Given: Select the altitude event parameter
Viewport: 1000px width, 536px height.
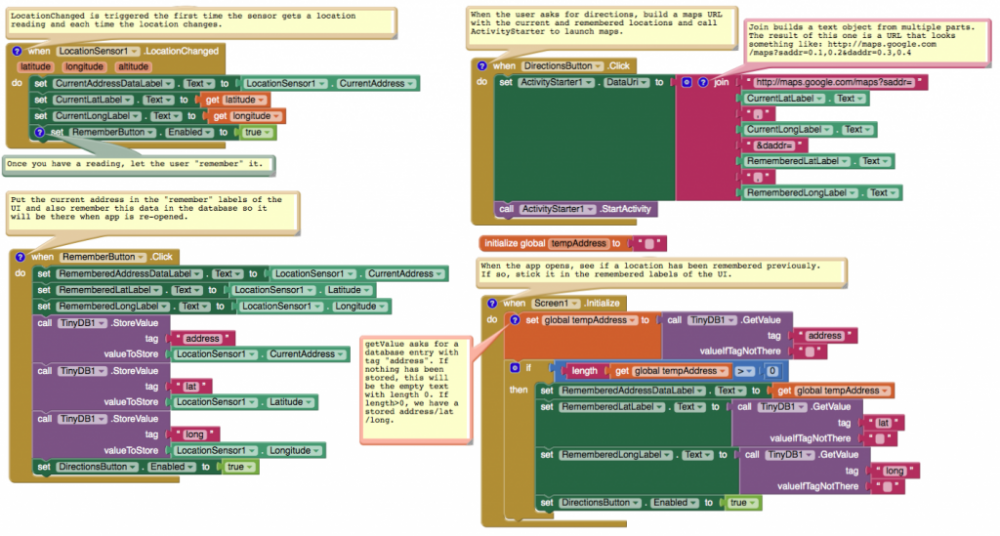Looking at the screenshot, I should [133, 66].
